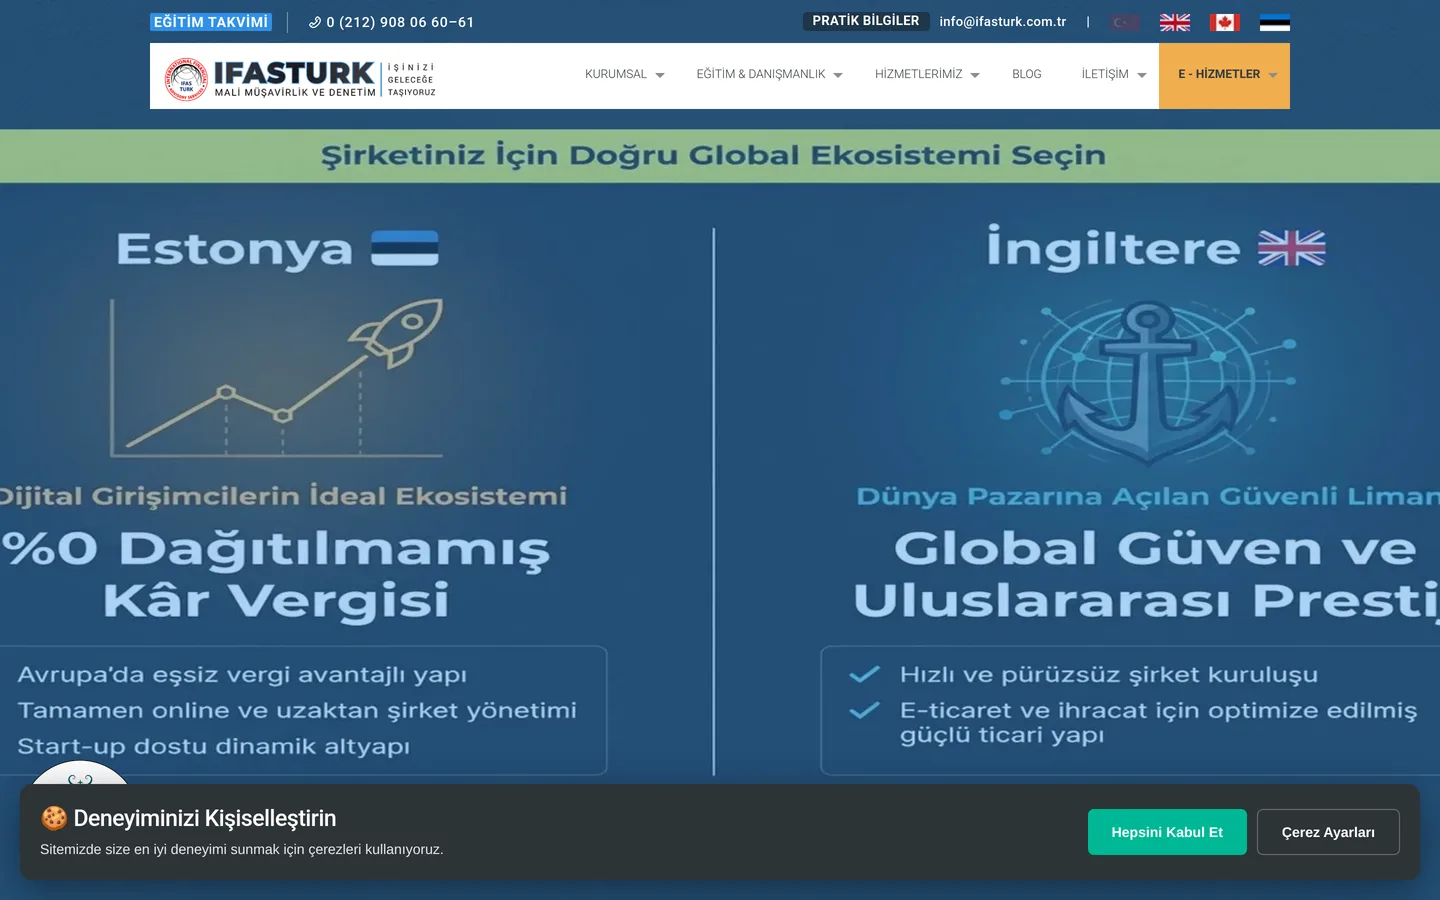Open the PRATİK BİLGİLER tab

point(866,21)
